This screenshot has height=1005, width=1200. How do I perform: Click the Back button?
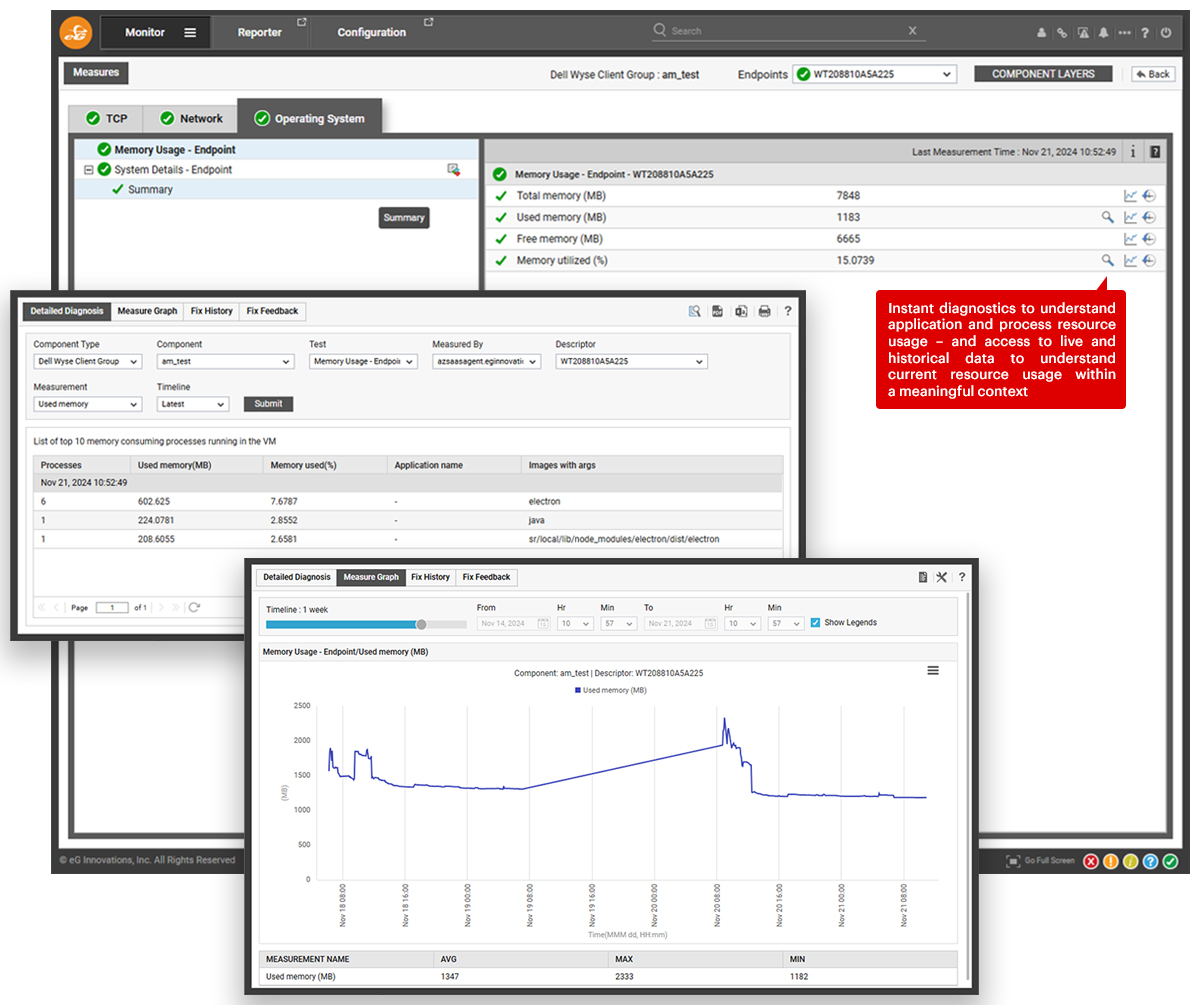click(x=1153, y=74)
